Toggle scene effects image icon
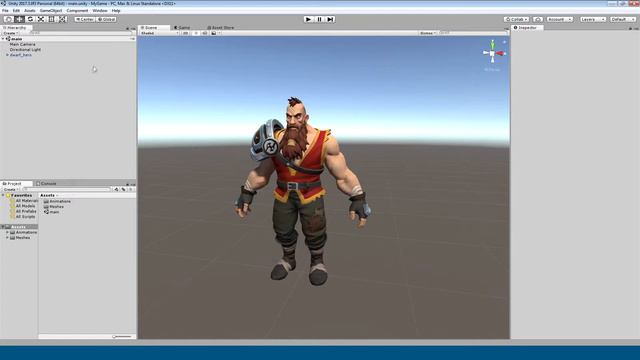640x360 pixels. (214, 33)
